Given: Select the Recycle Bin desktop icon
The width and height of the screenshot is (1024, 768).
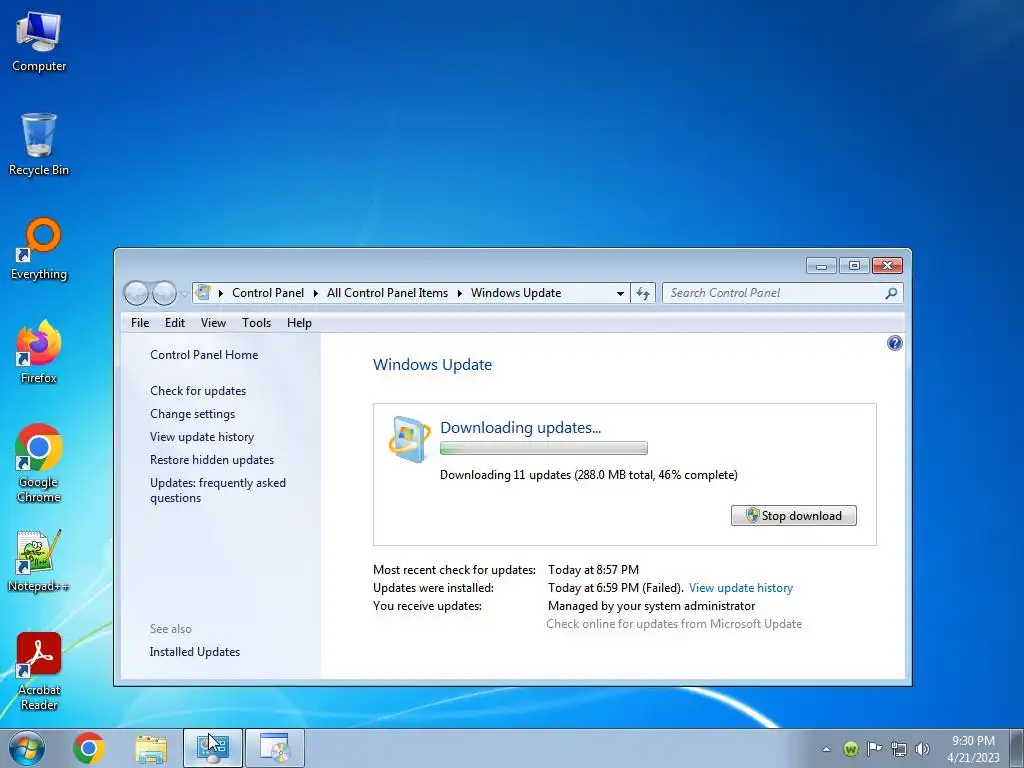Looking at the screenshot, I should [39, 145].
